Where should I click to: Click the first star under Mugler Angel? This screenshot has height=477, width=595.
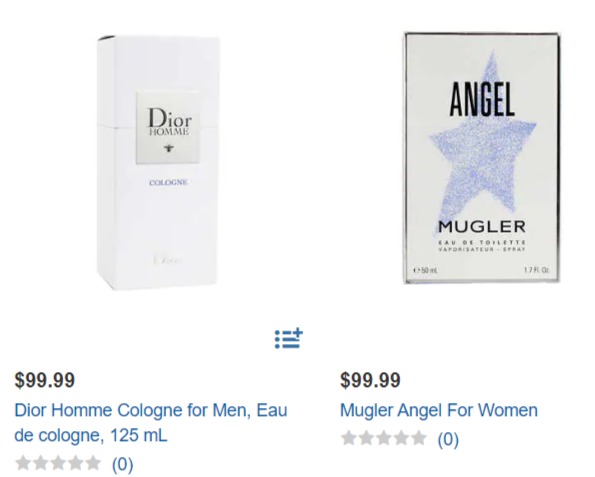click(349, 438)
